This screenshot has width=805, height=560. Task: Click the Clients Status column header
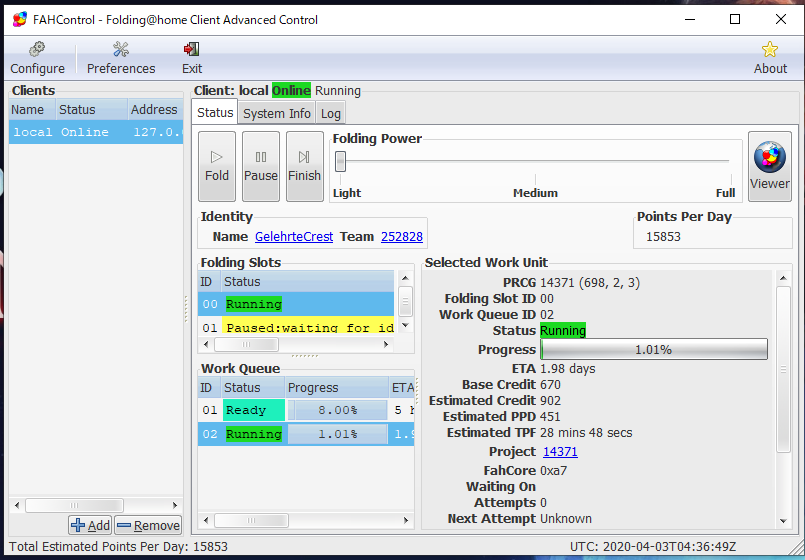pos(92,109)
